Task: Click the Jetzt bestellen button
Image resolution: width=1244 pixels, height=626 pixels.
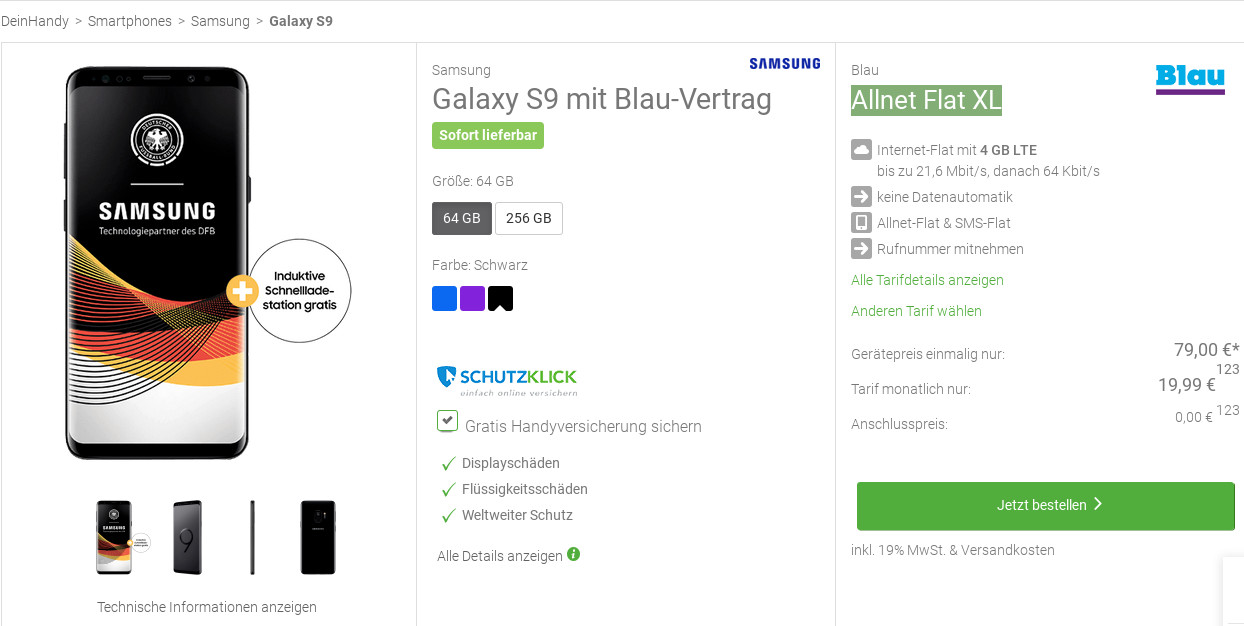Action: point(1046,506)
